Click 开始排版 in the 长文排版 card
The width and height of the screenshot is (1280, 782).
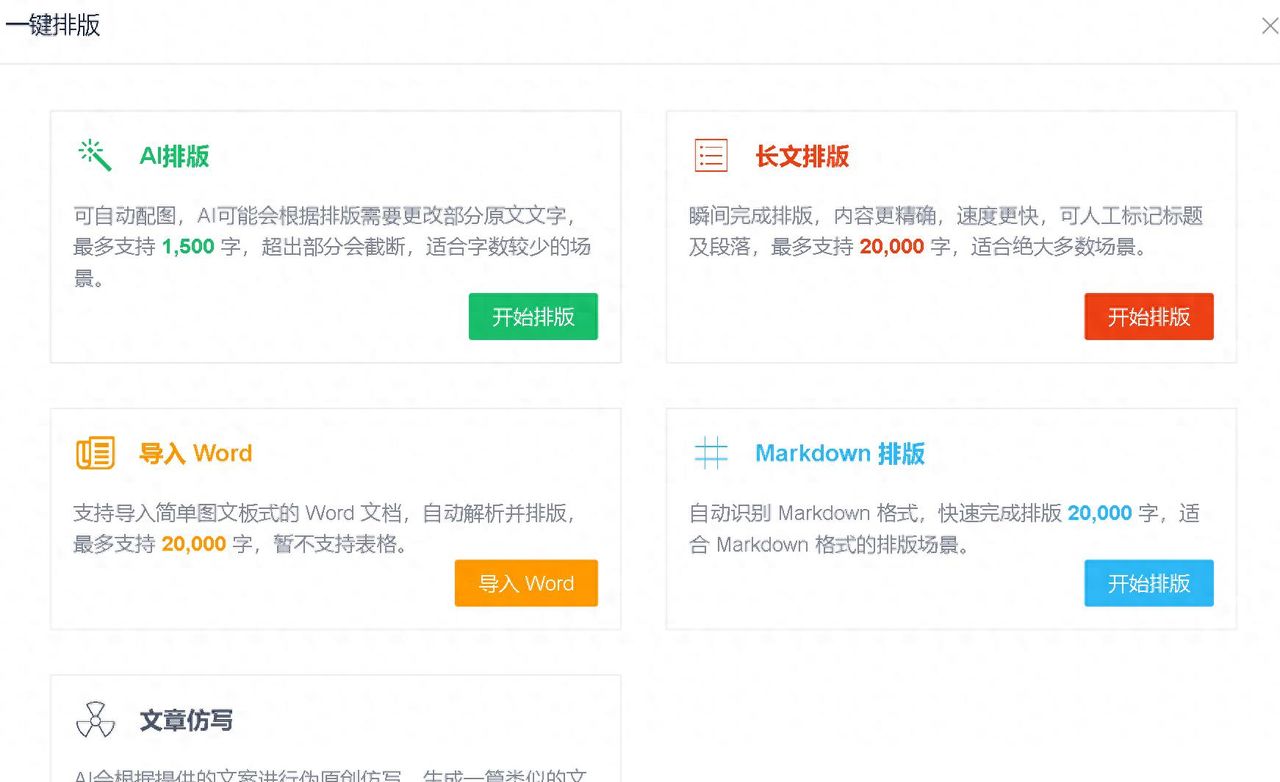pos(1149,315)
